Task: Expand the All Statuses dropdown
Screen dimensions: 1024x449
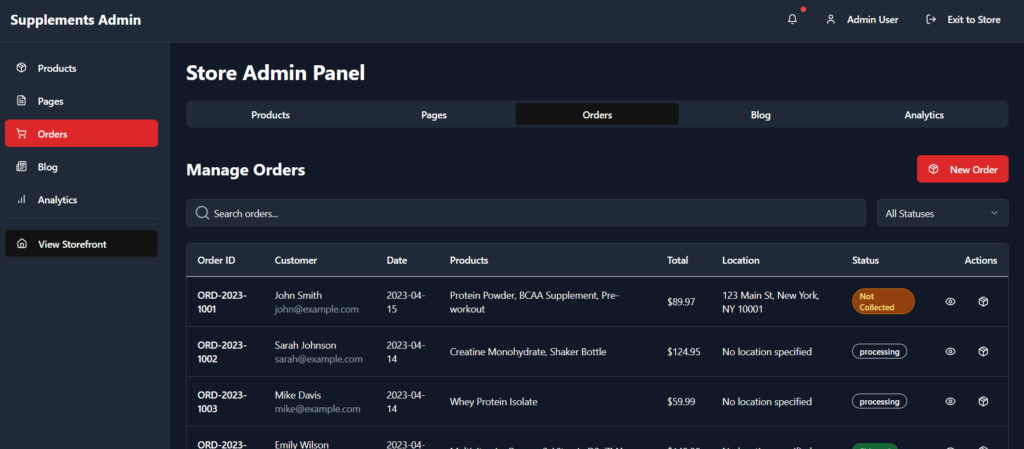Action: [942, 213]
